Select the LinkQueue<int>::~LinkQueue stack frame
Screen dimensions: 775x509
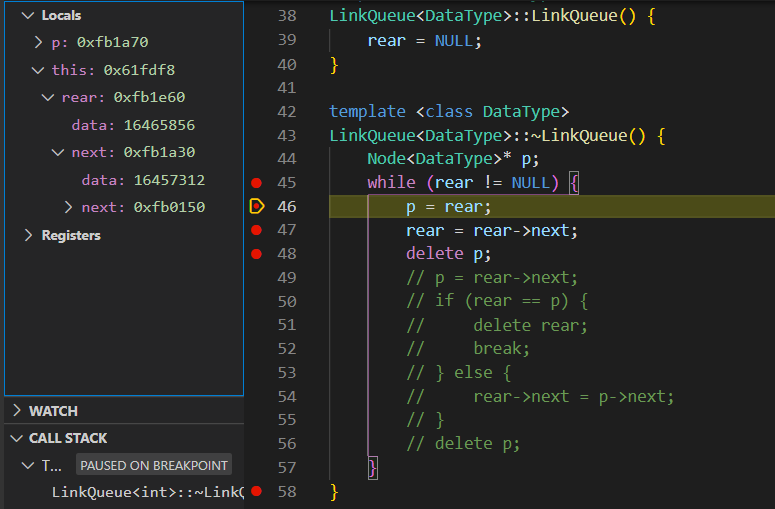click(148, 492)
